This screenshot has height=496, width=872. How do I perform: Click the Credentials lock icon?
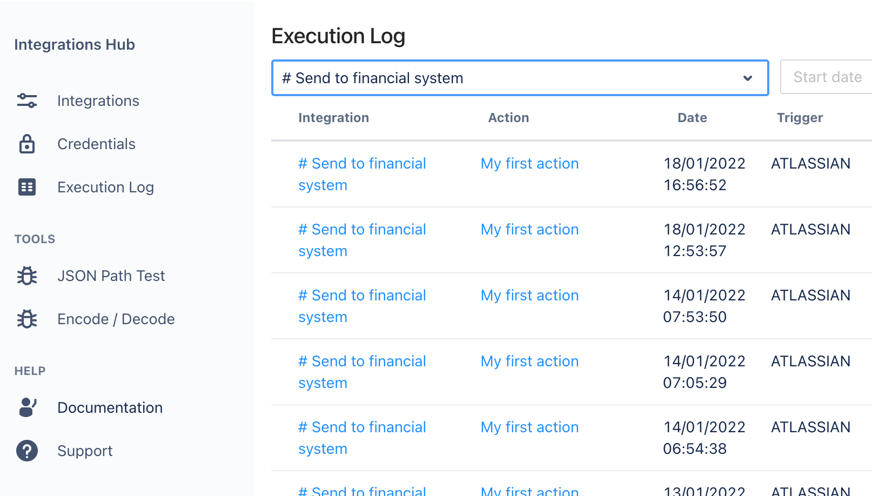tap(27, 144)
